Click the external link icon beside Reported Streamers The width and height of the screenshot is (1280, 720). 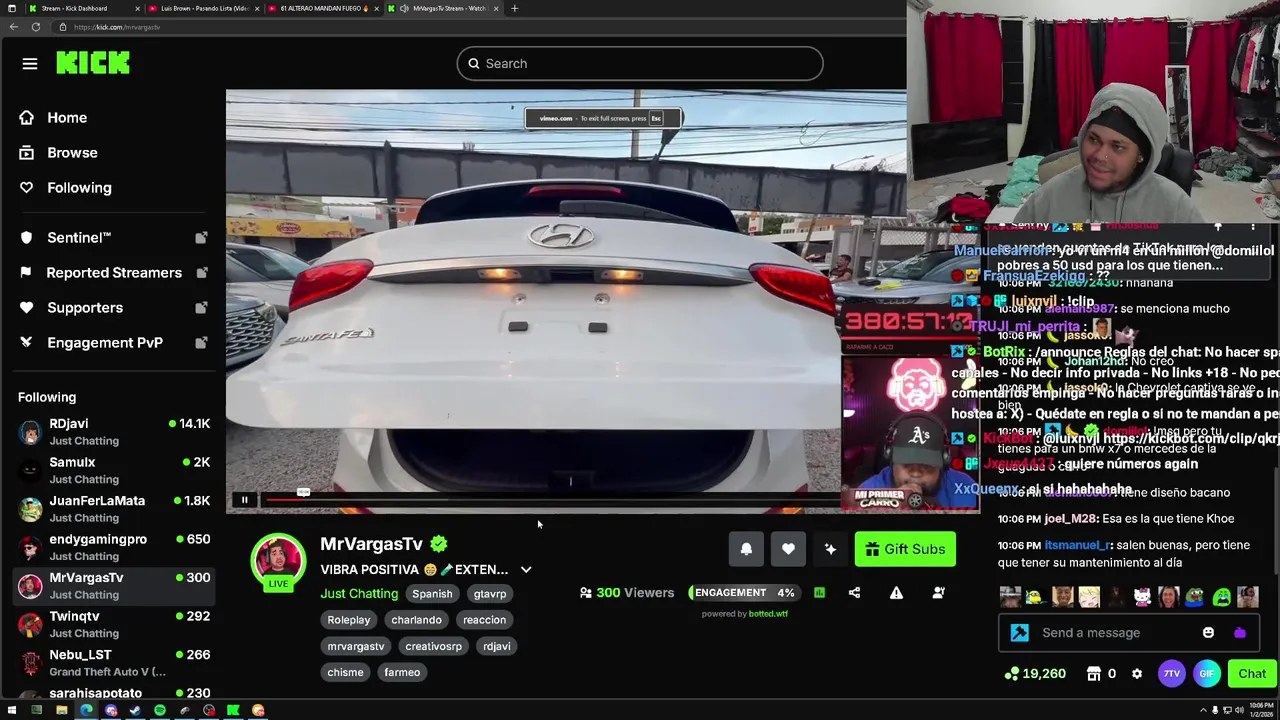(201, 273)
